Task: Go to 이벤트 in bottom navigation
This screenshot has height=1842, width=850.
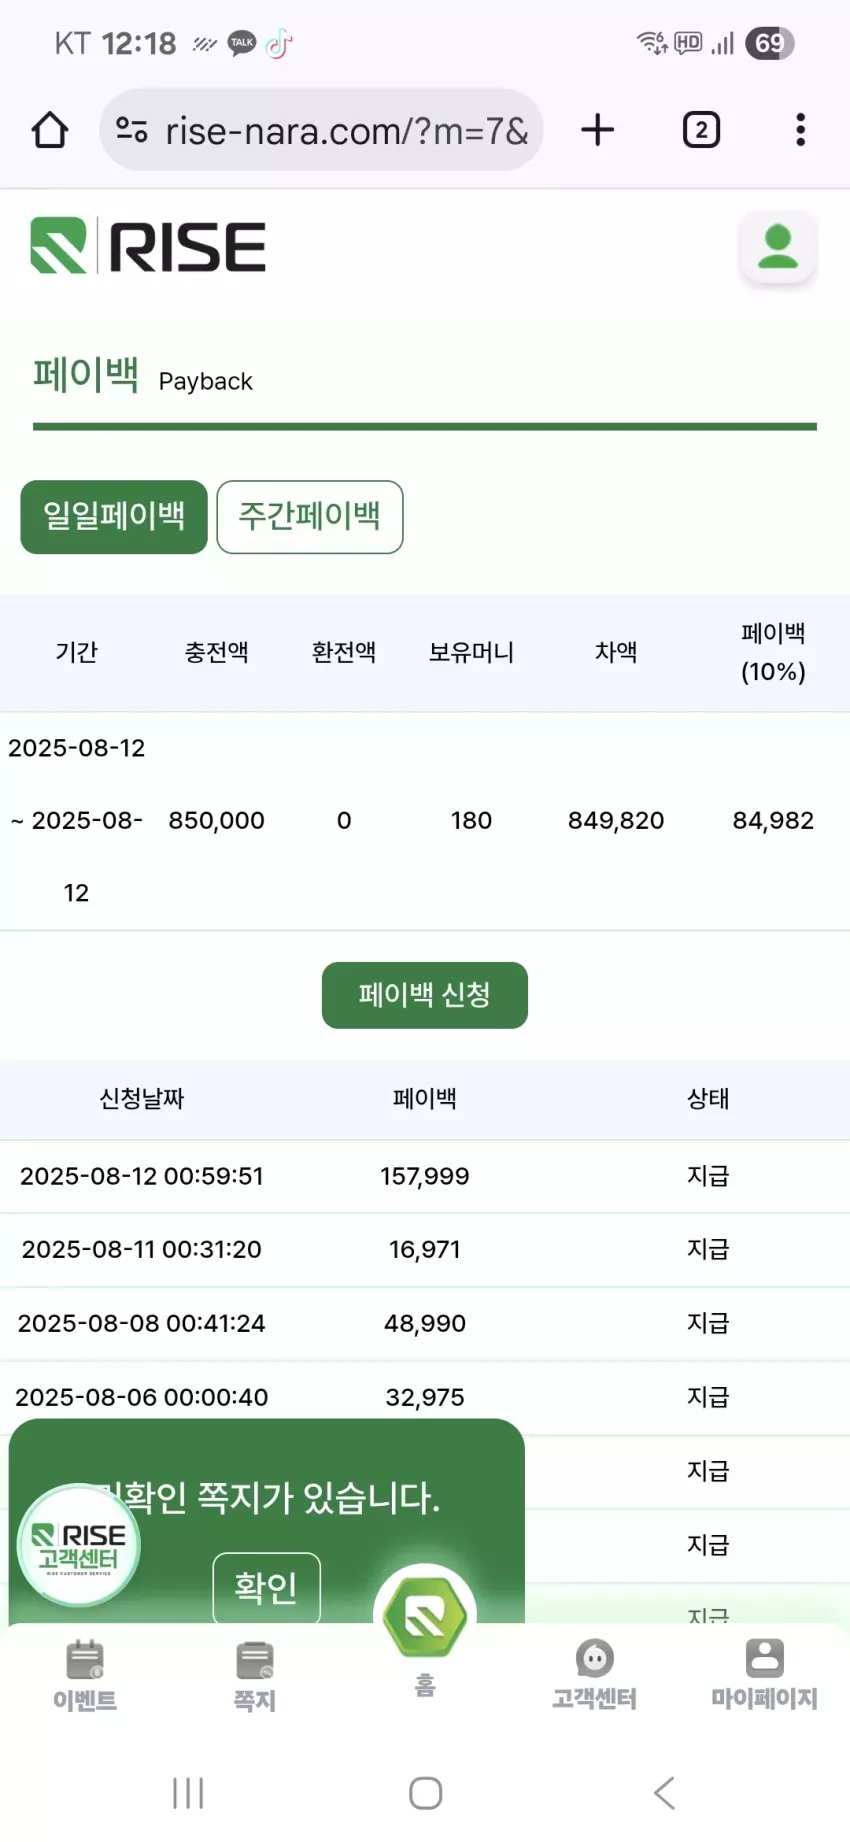Action: click(x=85, y=1675)
